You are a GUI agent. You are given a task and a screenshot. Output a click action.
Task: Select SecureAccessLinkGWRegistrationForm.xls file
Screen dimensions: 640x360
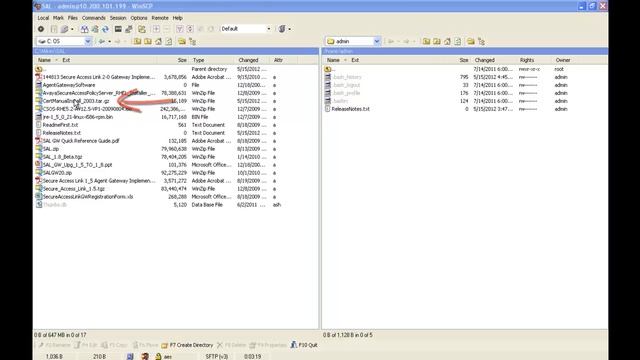pos(88,197)
